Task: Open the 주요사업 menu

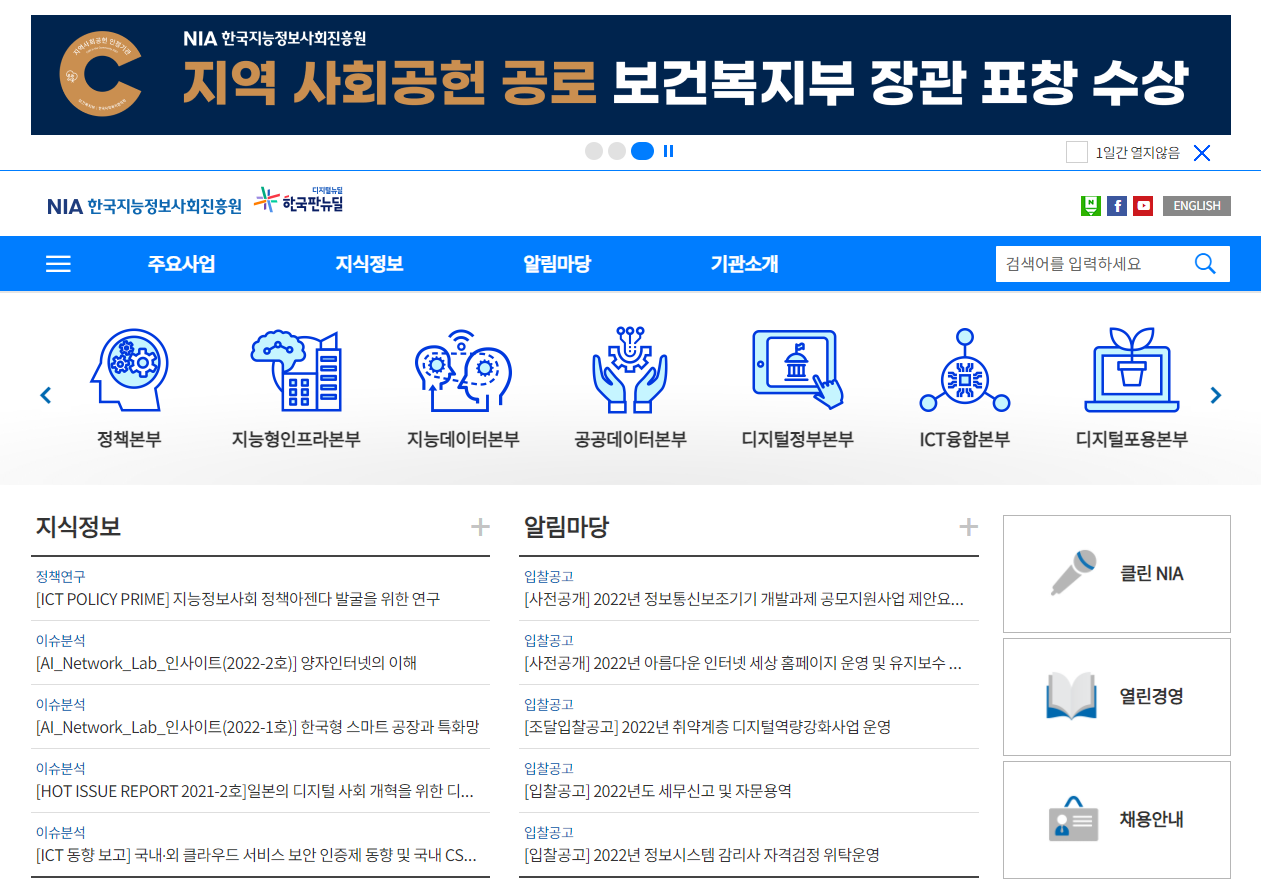Action: tap(181, 264)
